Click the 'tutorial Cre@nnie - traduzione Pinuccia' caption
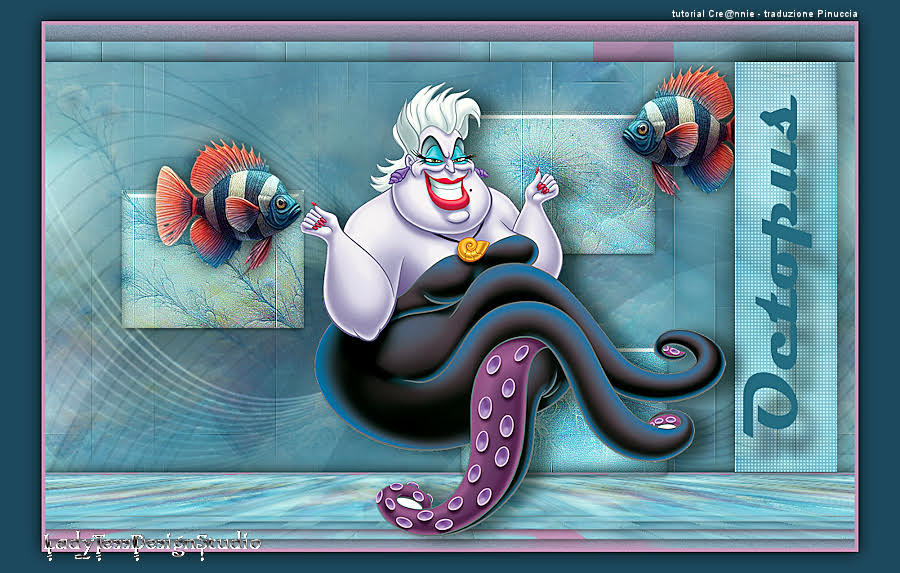This screenshot has height=573, width=900. [x=765, y=13]
